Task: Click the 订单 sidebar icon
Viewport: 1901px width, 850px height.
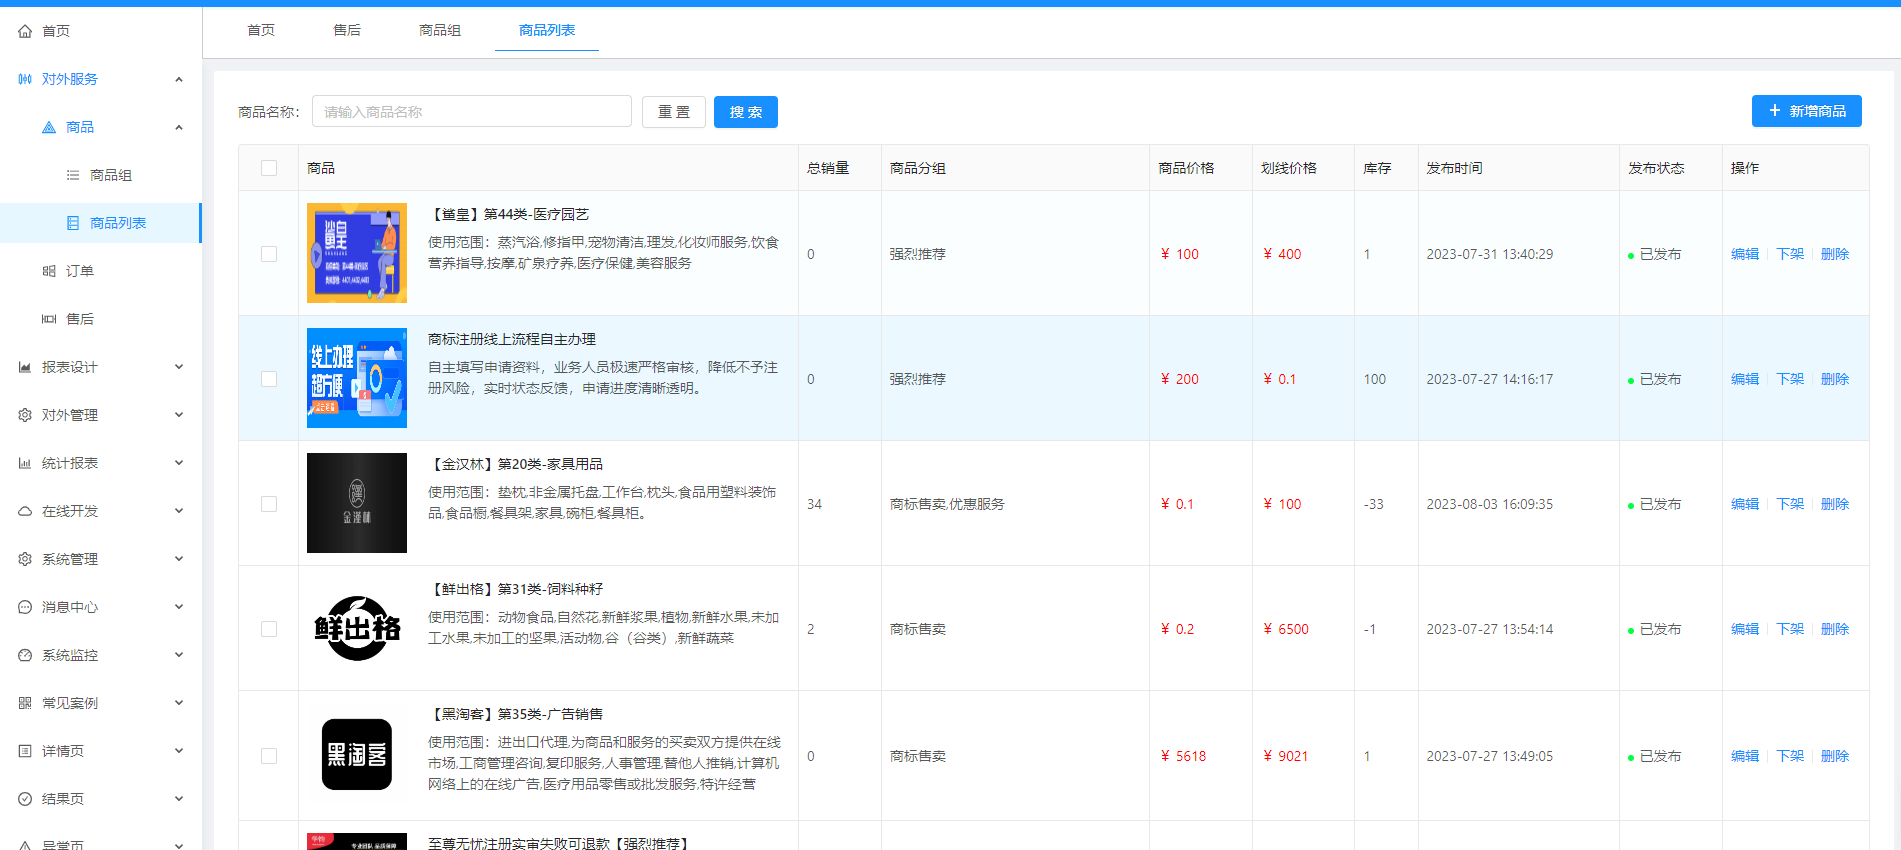Action: (x=49, y=271)
